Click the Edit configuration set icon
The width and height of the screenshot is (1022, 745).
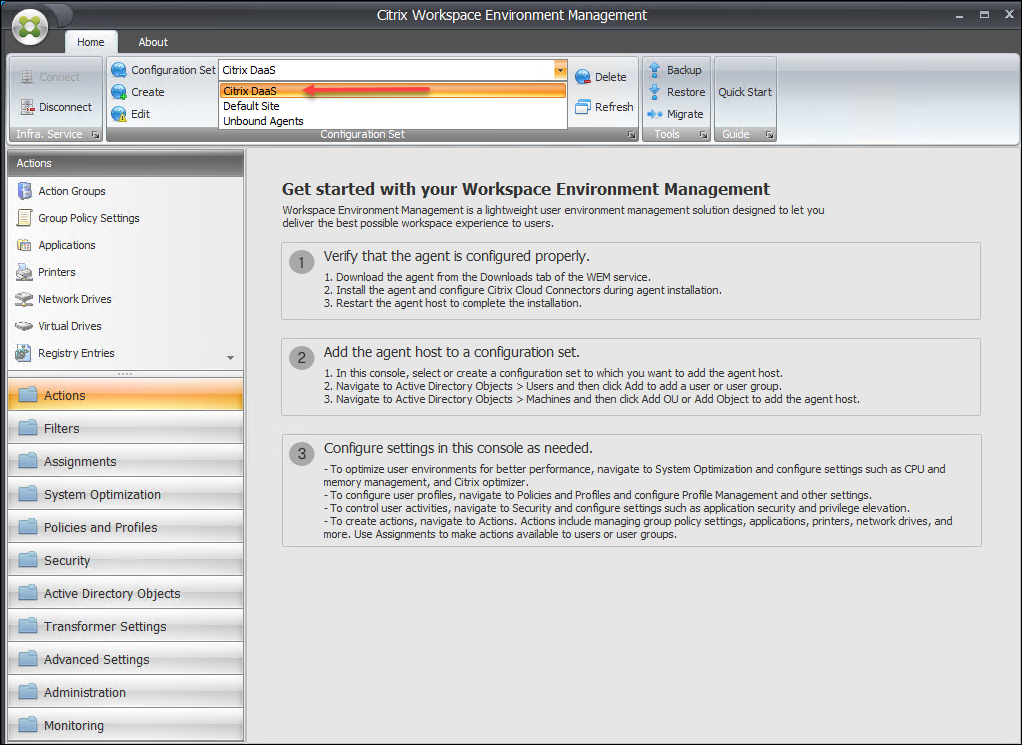tap(119, 114)
